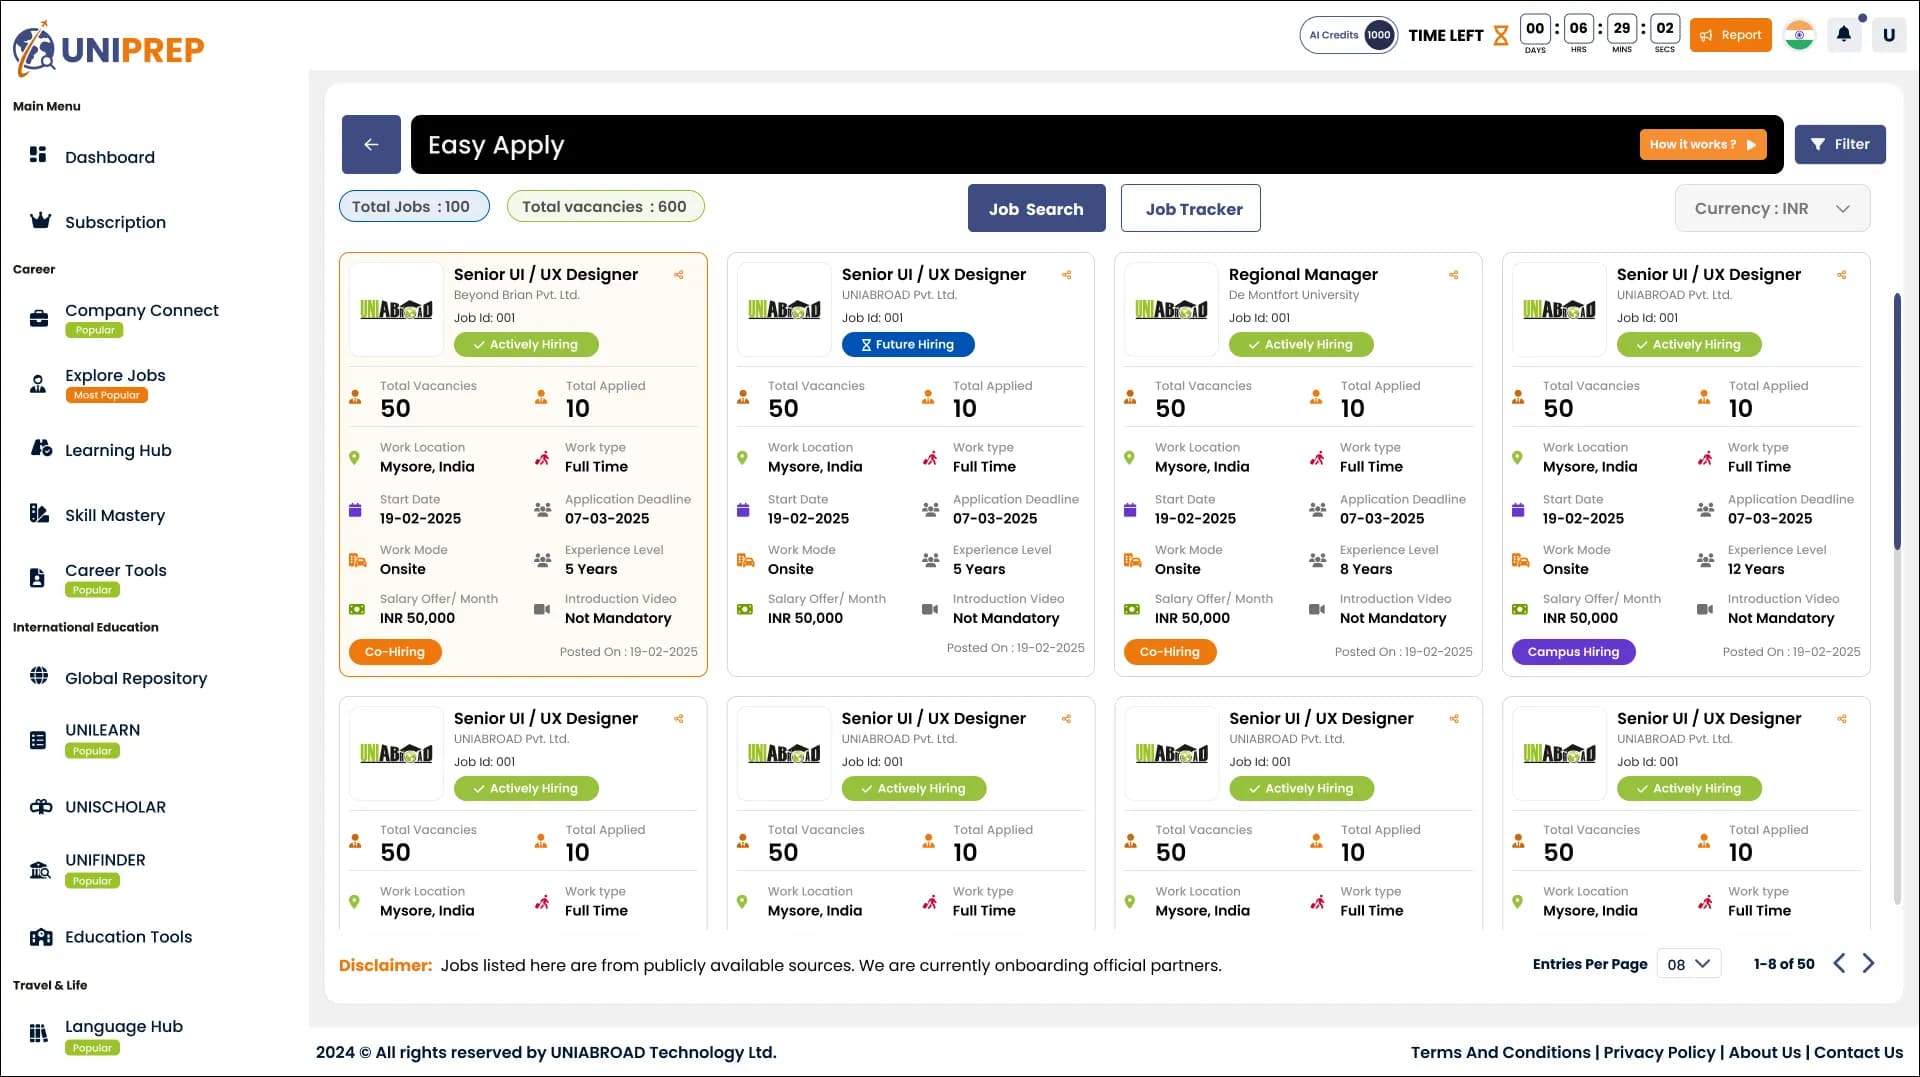The width and height of the screenshot is (1920, 1077).
Task: Click the How it works ? button
Action: click(1703, 145)
